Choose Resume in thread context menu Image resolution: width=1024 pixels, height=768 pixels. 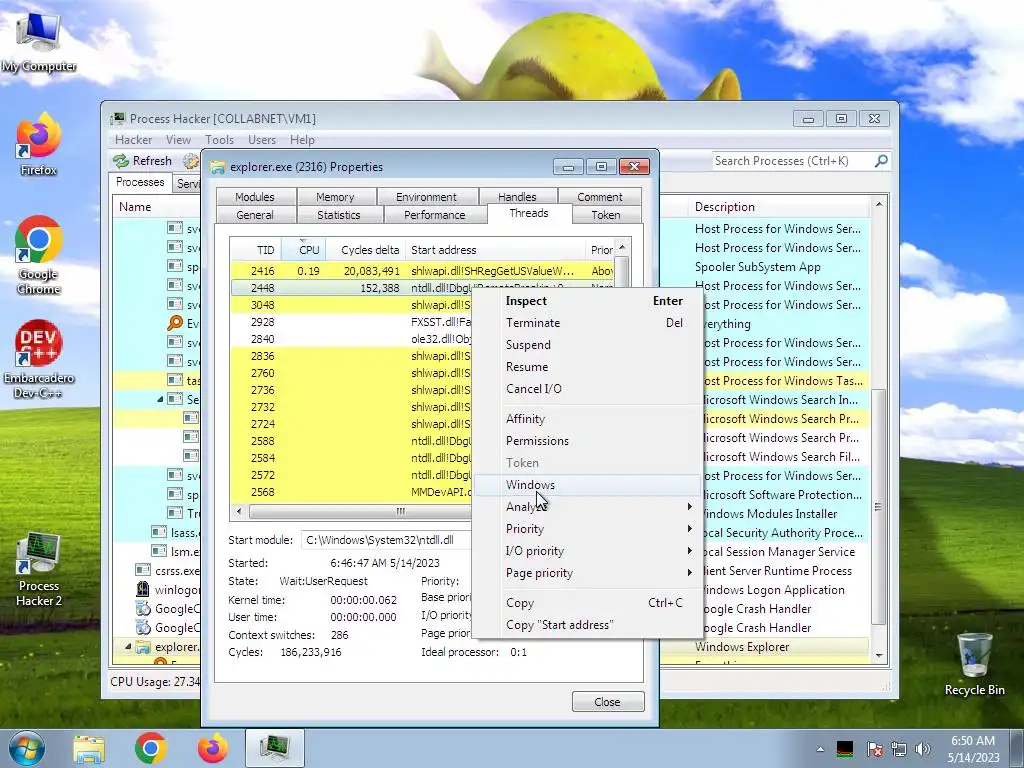(586, 367)
